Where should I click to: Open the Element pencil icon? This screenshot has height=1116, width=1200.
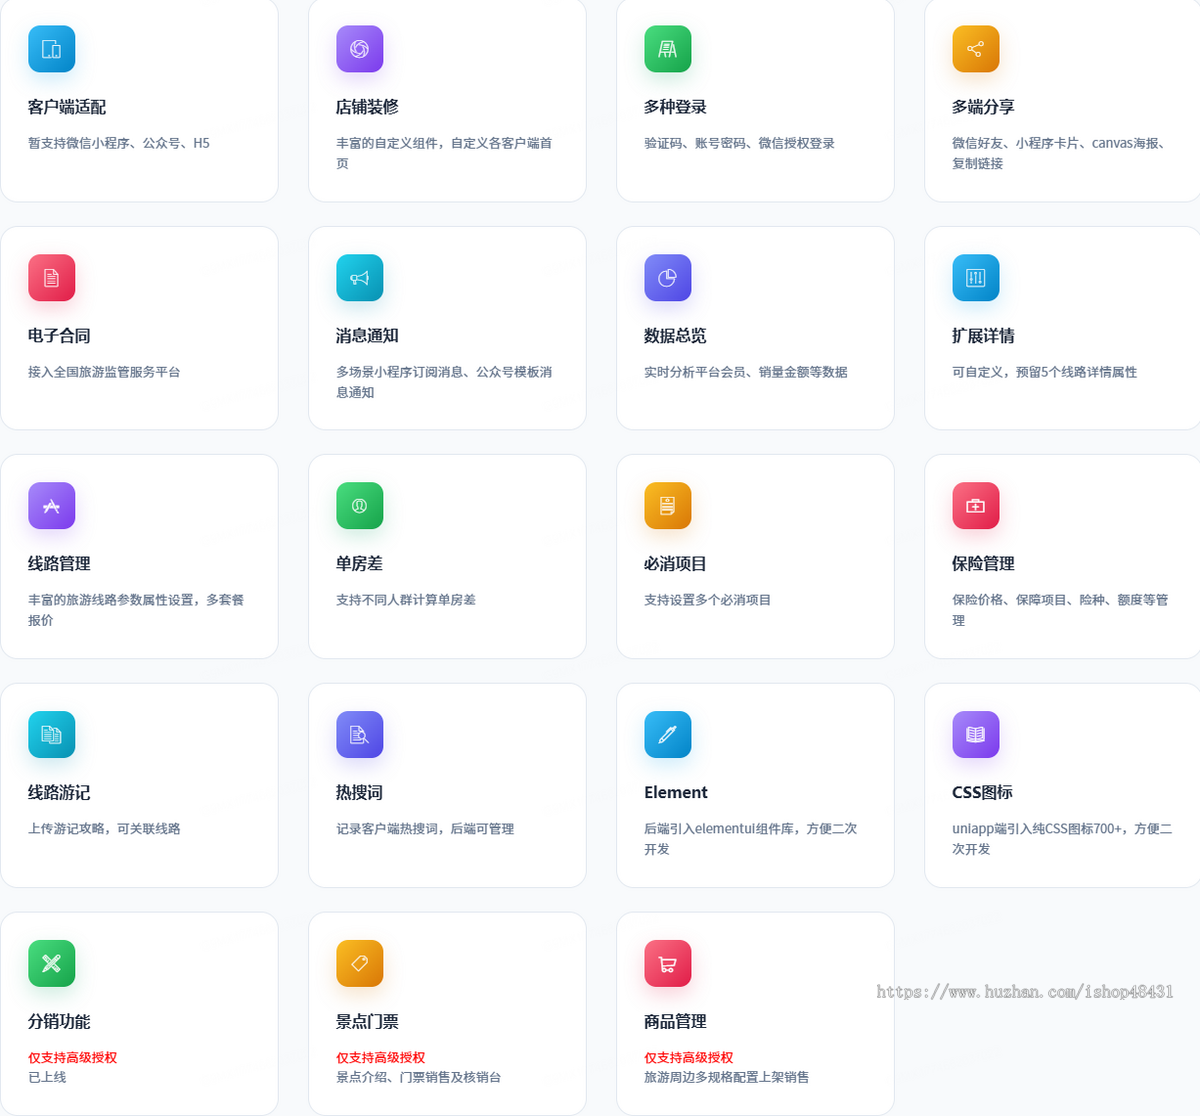click(x=668, y=735)
